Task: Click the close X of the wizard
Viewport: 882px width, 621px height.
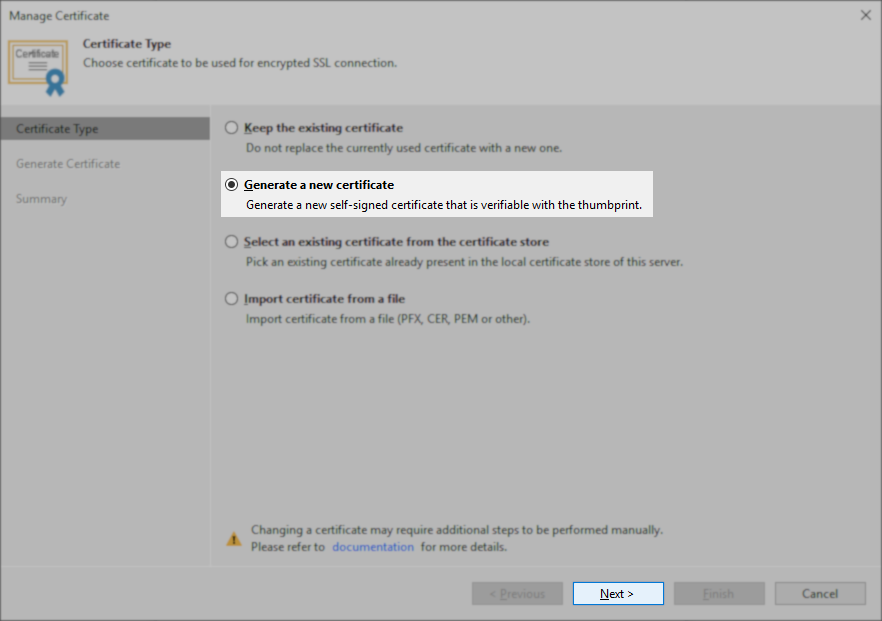Action: (864, 15)
